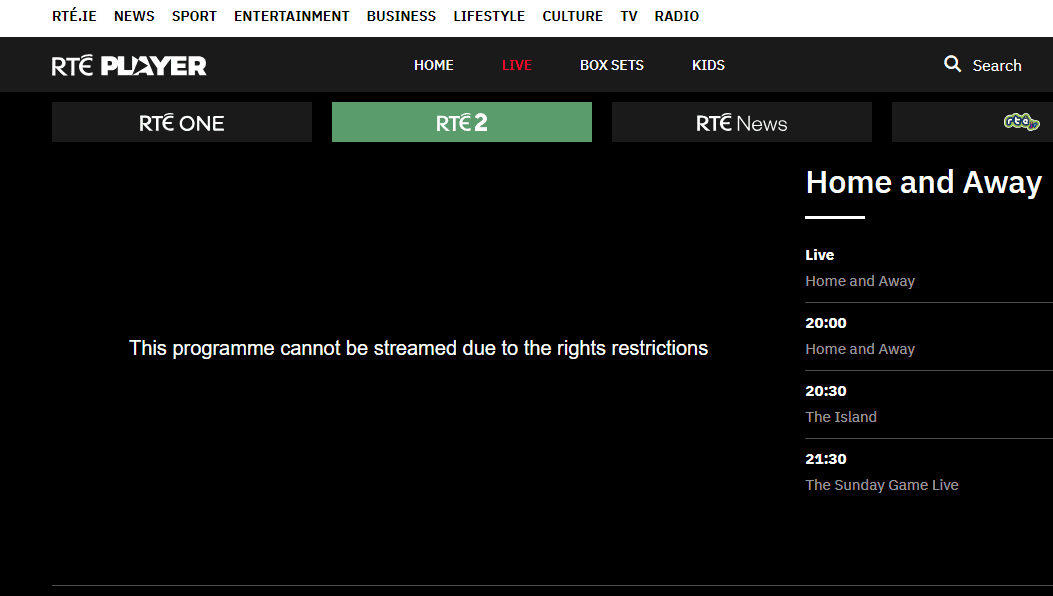Open the ENTERTAINMENT section link
This screenshot has height=596, width=1053.
(291, 16)
